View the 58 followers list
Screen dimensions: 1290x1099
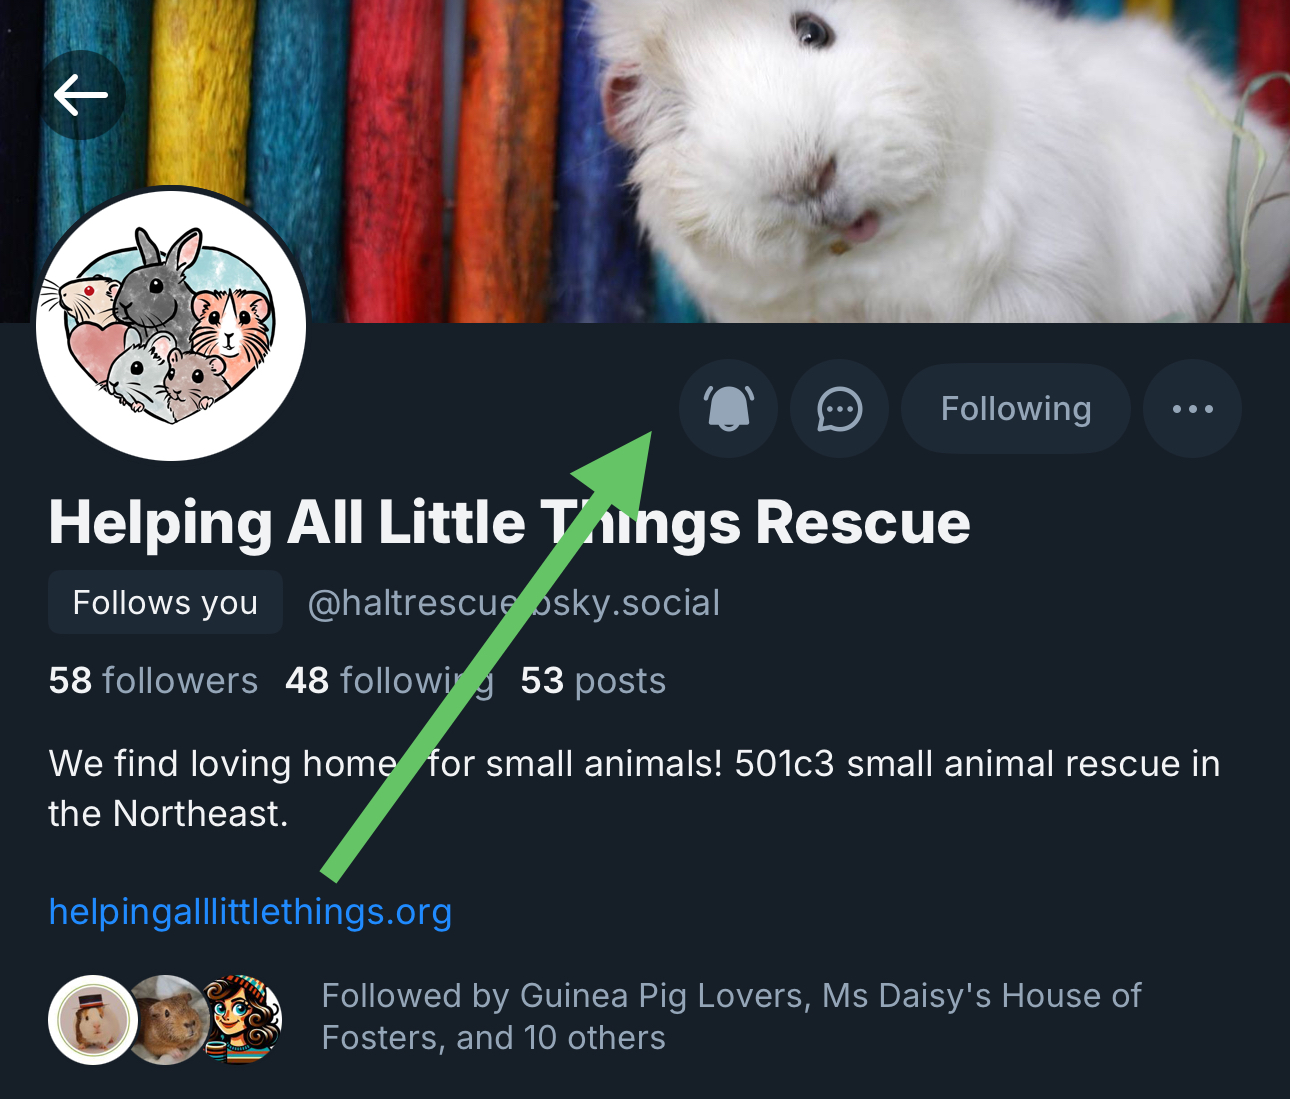pyautogui.click(x=153, y=681)
